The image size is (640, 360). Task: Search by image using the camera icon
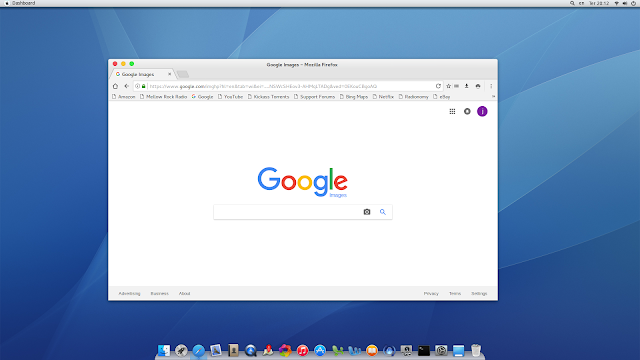367,212
